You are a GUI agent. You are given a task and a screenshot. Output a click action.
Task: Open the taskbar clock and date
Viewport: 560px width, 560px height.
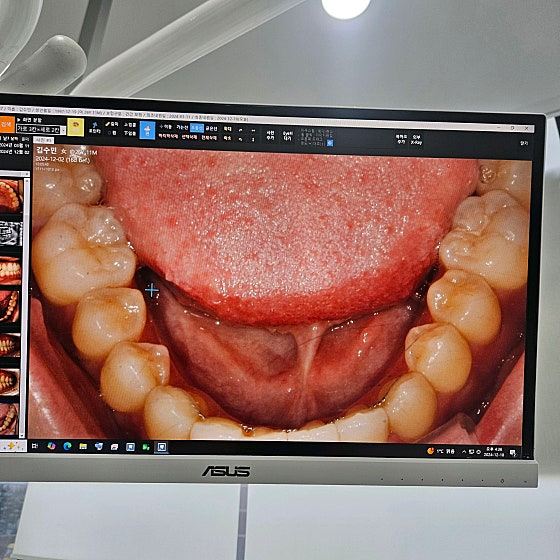(x=494, y=452)
